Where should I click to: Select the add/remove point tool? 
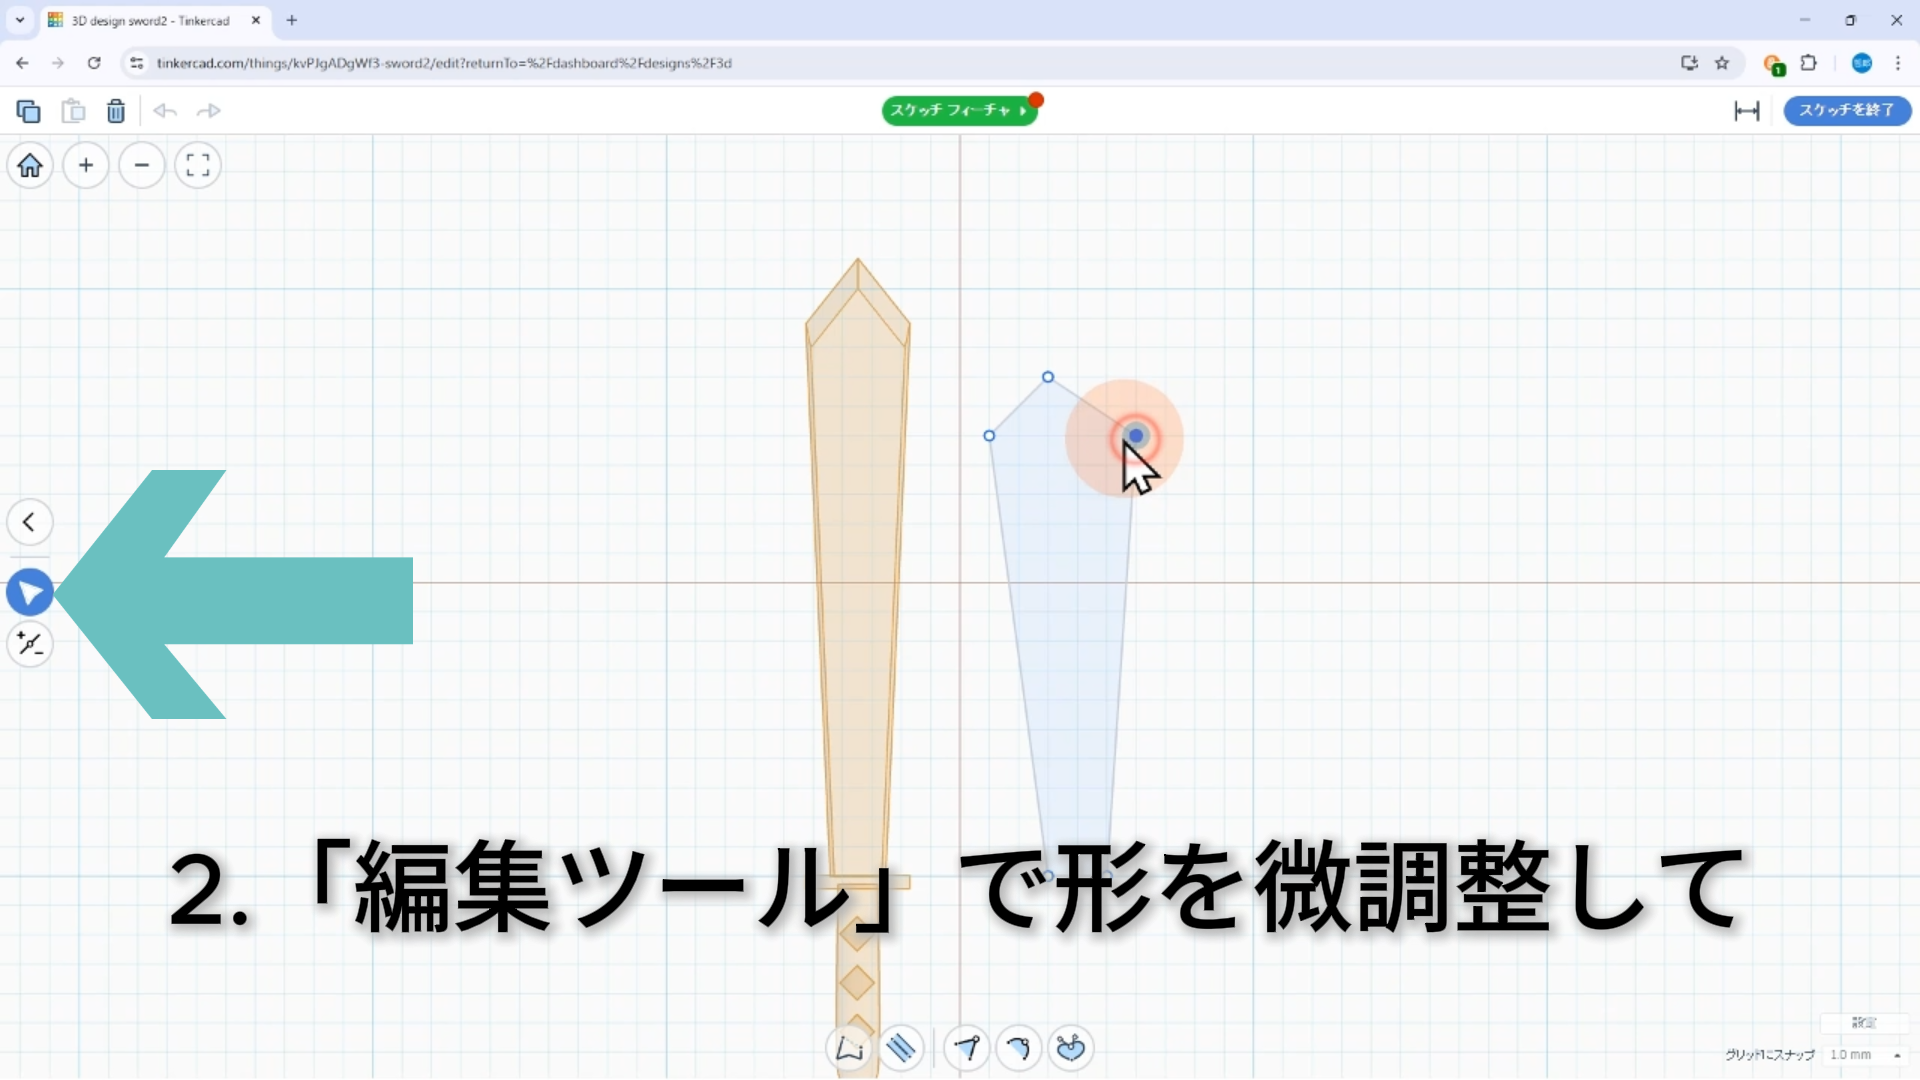tap(30, 644)
